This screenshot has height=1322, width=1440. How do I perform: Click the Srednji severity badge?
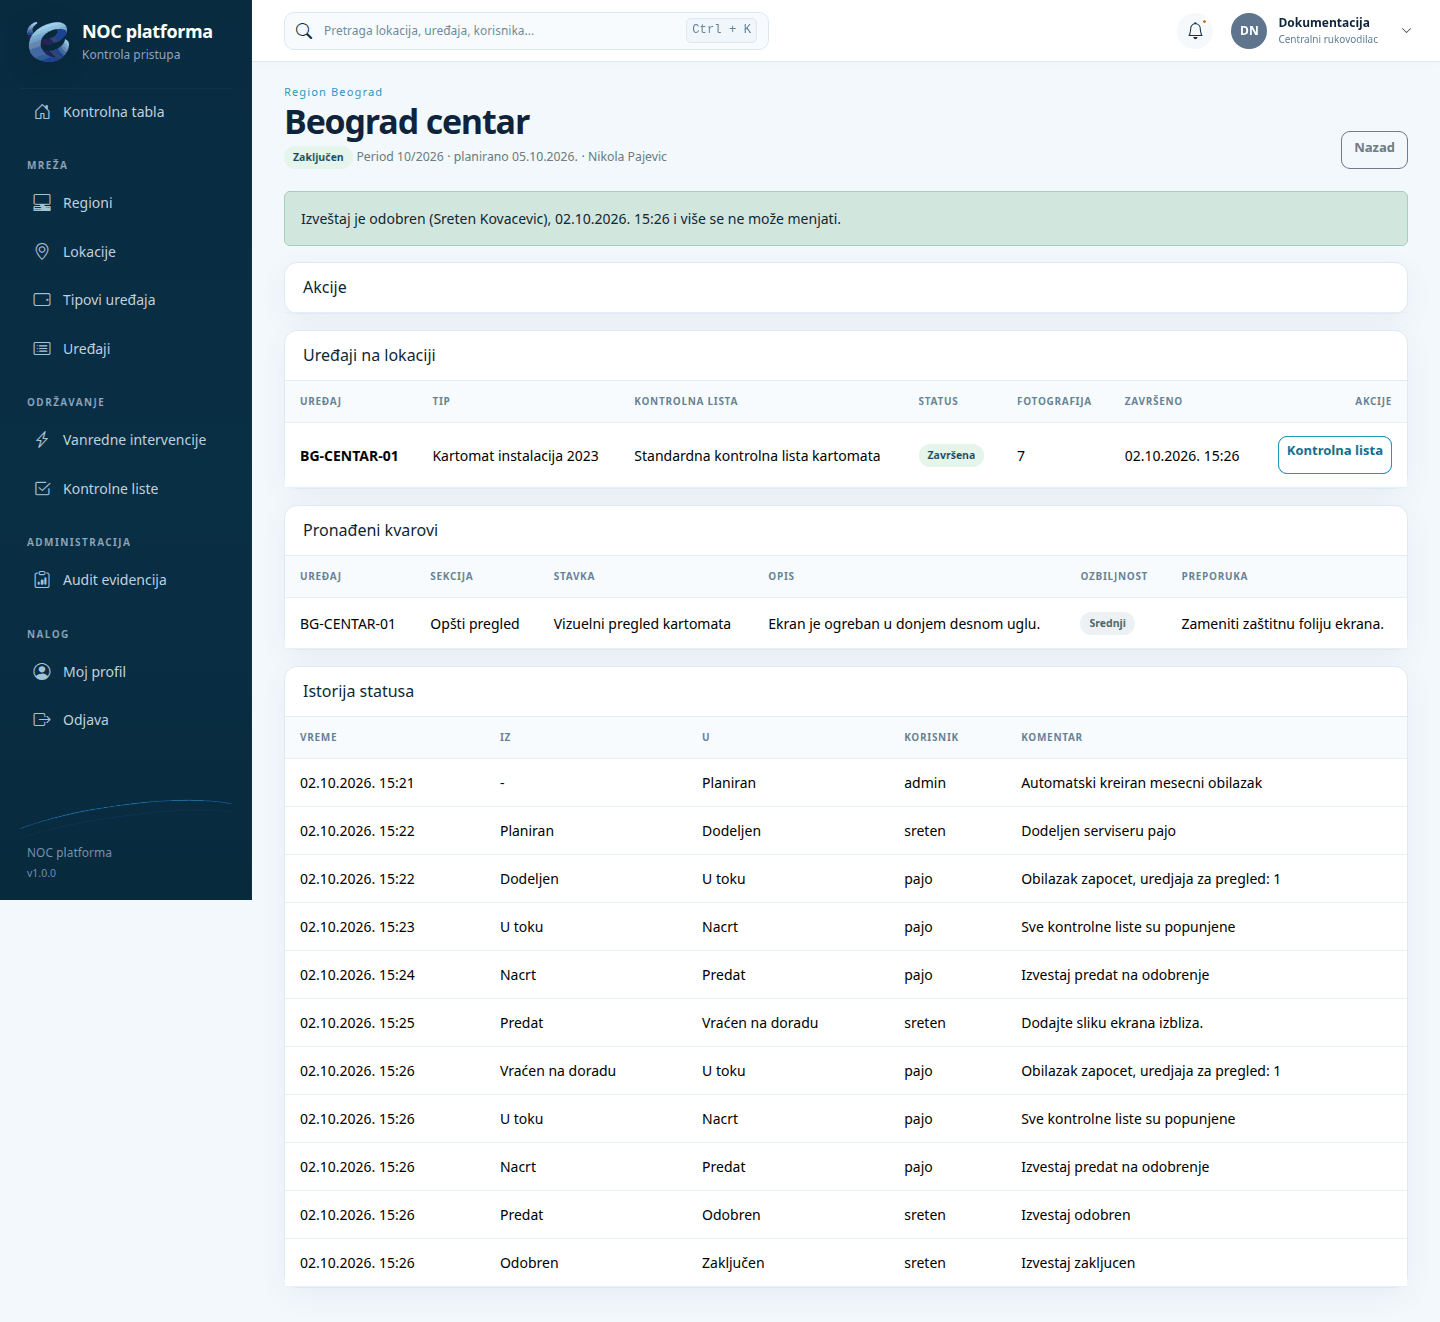(1107, 624)
